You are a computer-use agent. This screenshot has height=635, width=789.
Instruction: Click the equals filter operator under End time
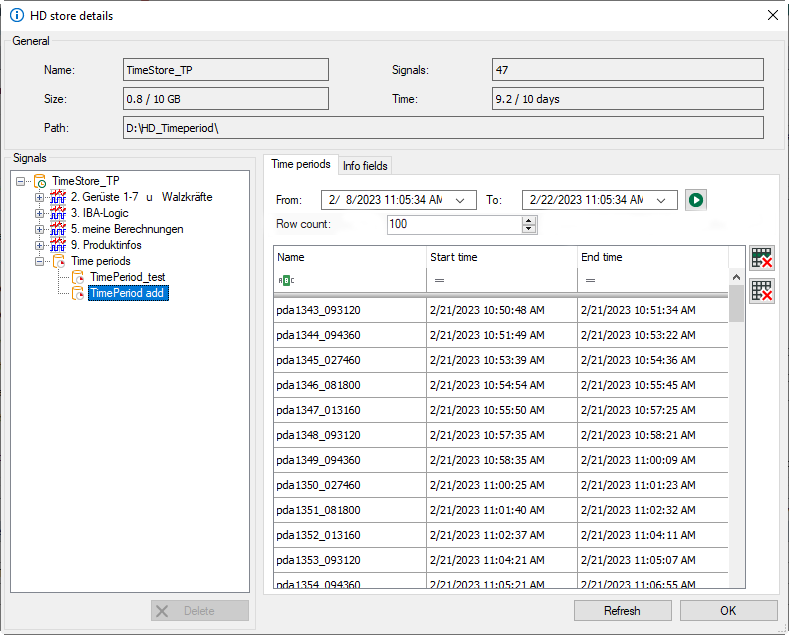pyautogui.click(x=590, y=281)
